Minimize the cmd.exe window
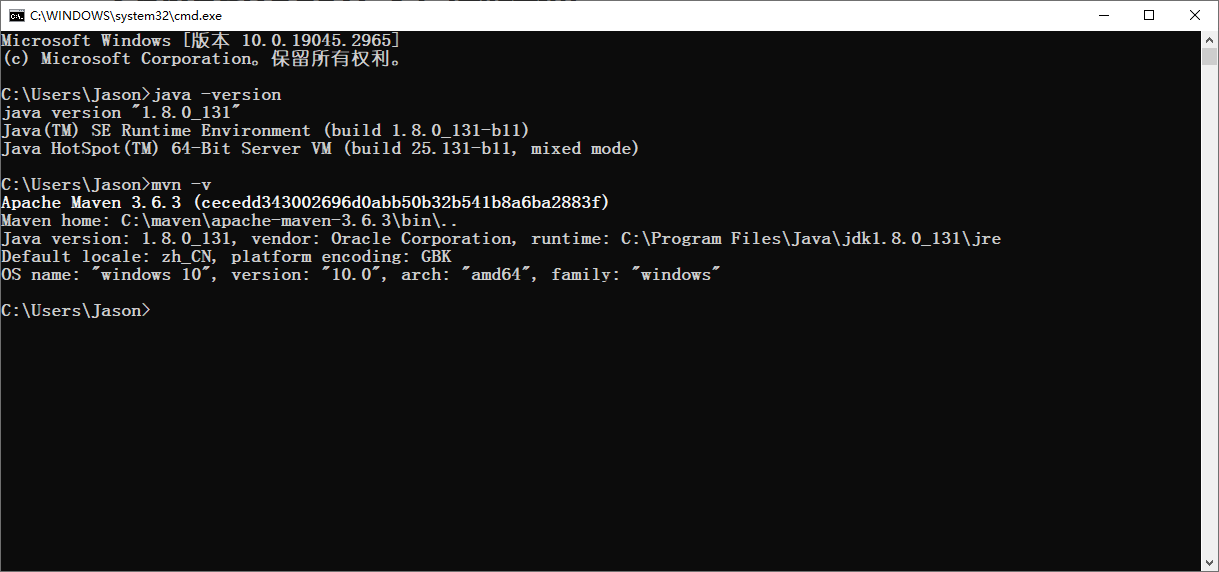The image size is (1219, 572). click(1104, 15)
